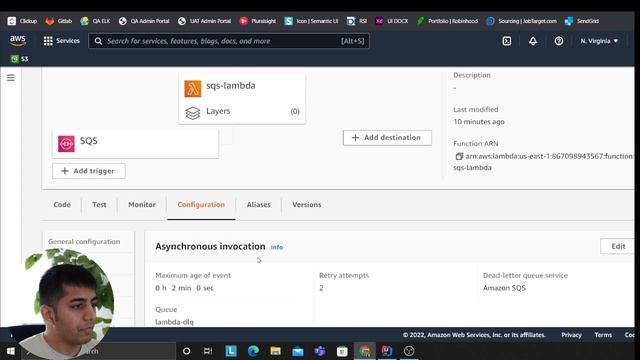Screen dimensions: 640x360
Task: Open the Pluralsight bookmark
Action: point(258,21)
